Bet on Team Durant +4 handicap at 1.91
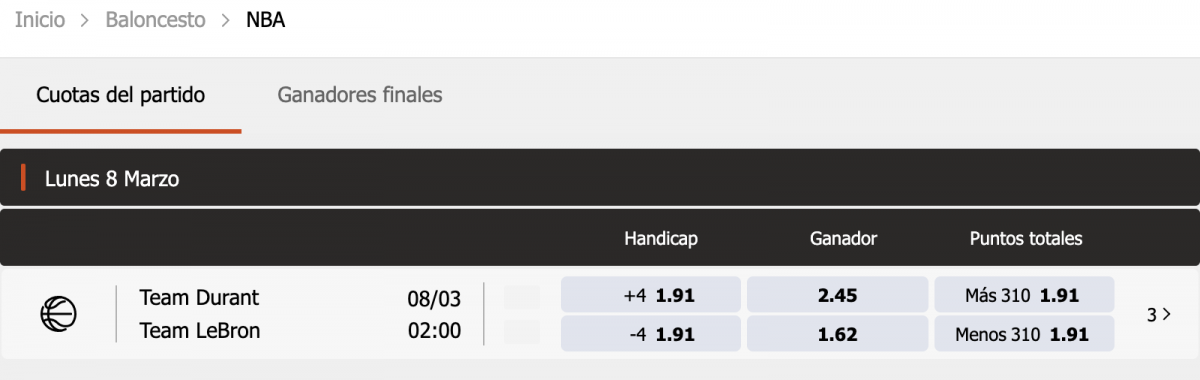The width and height of the screenshot is (1200, 380). (x=651, y=296)
